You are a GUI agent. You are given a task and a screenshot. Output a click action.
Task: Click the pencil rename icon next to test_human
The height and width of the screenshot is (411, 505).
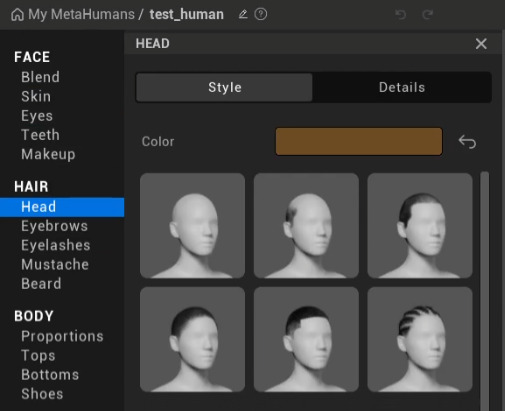tap(243, 14)
